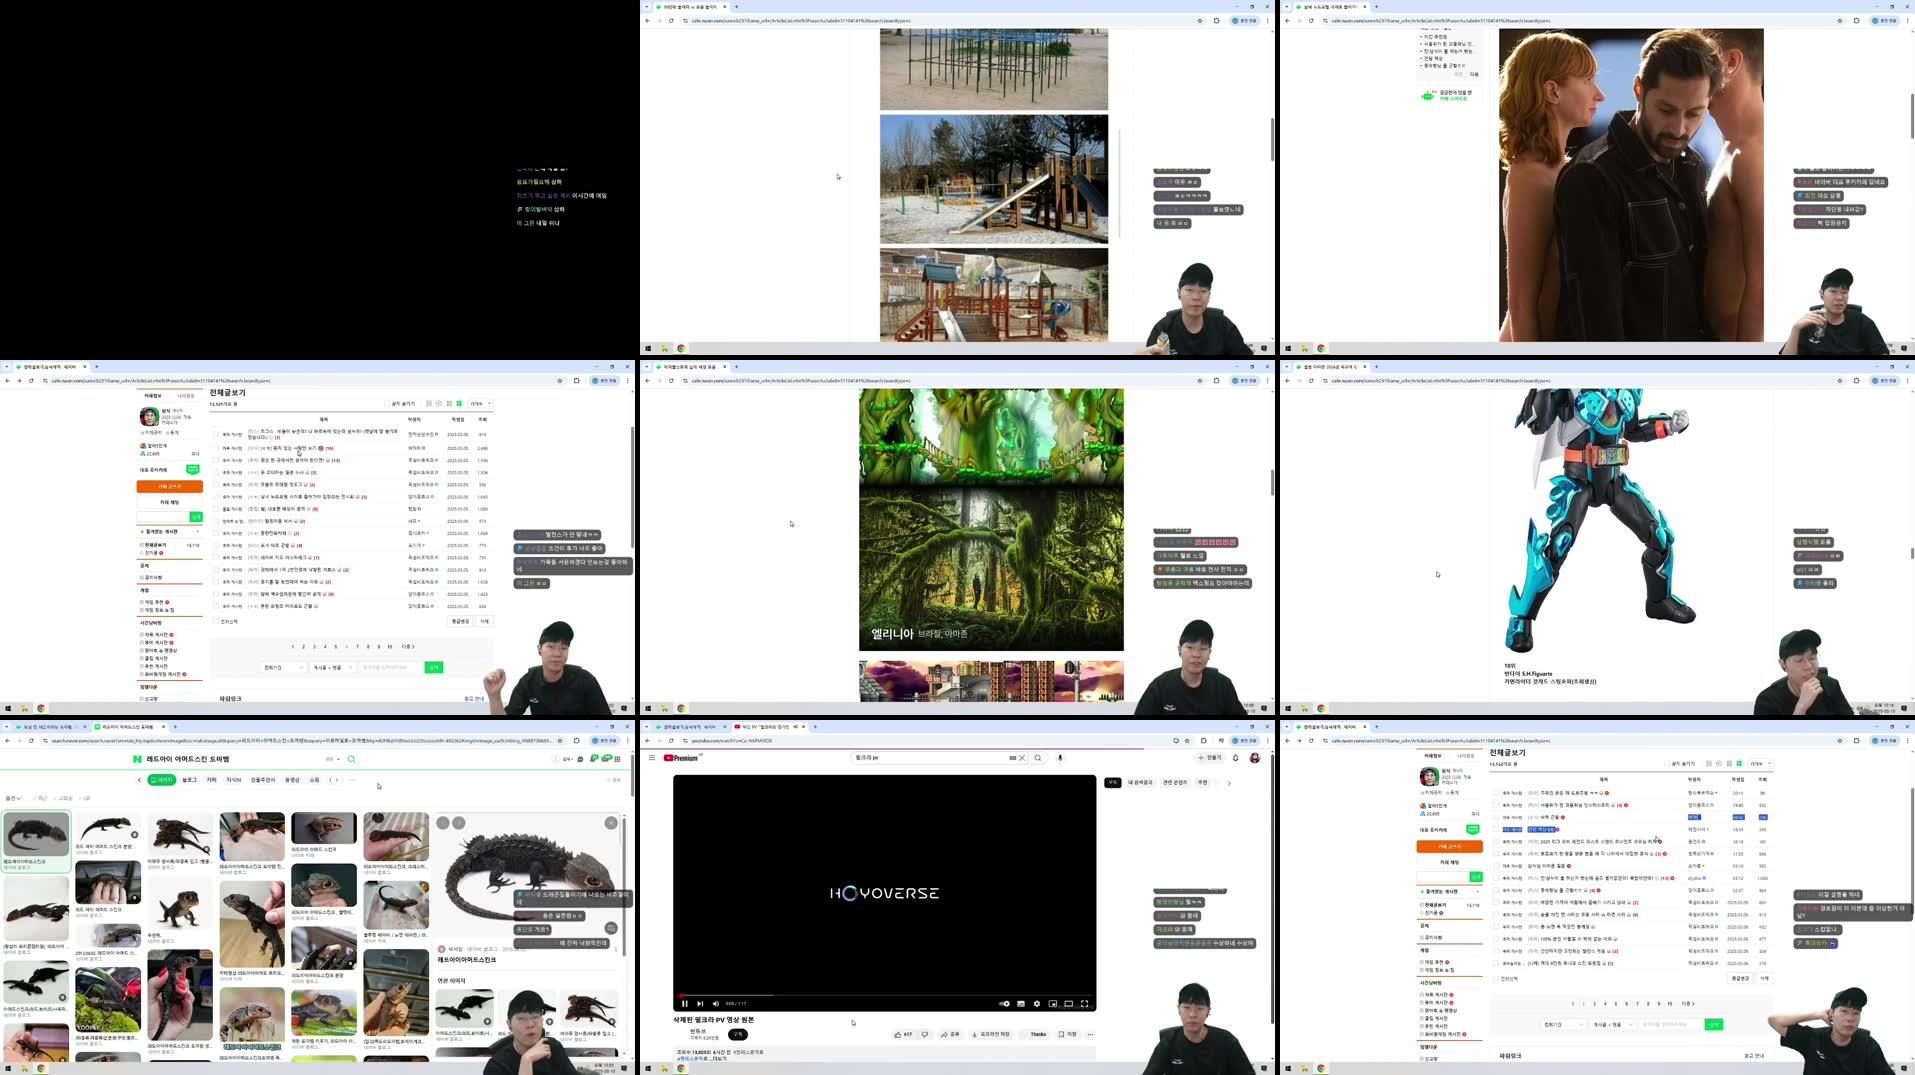Click the orange 카페 글쓰기 button in the bottom-right window
1915x1075 pixels.
1449,846
